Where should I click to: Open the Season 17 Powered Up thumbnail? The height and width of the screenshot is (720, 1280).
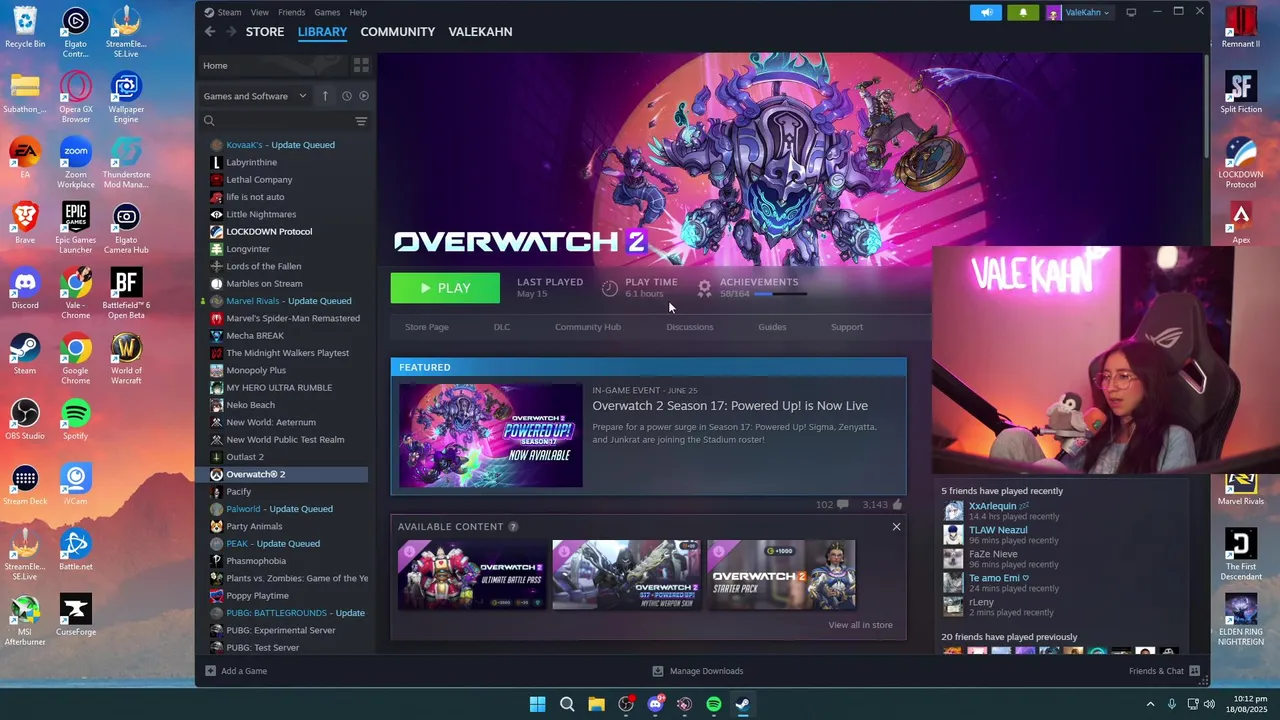[x=490, y=436]
